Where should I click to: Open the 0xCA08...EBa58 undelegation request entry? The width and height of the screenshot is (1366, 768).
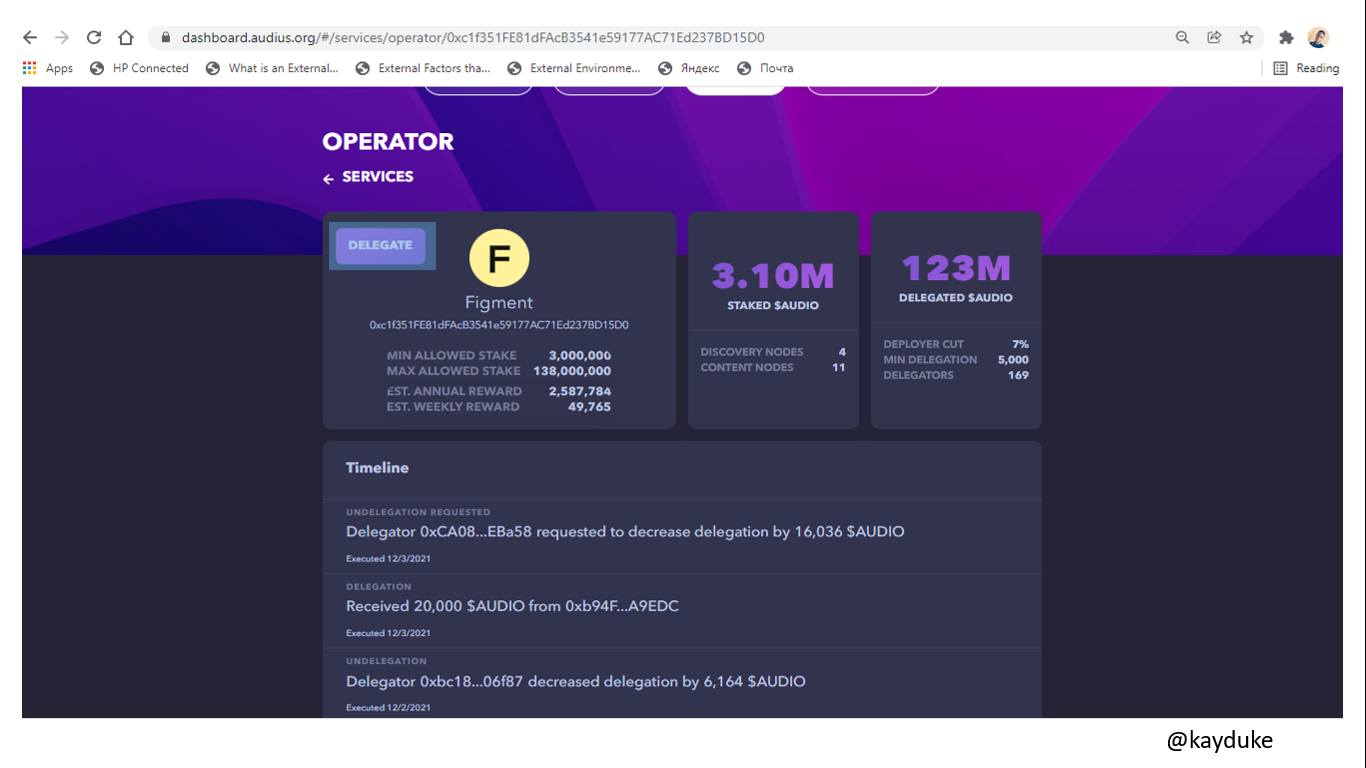682,536
